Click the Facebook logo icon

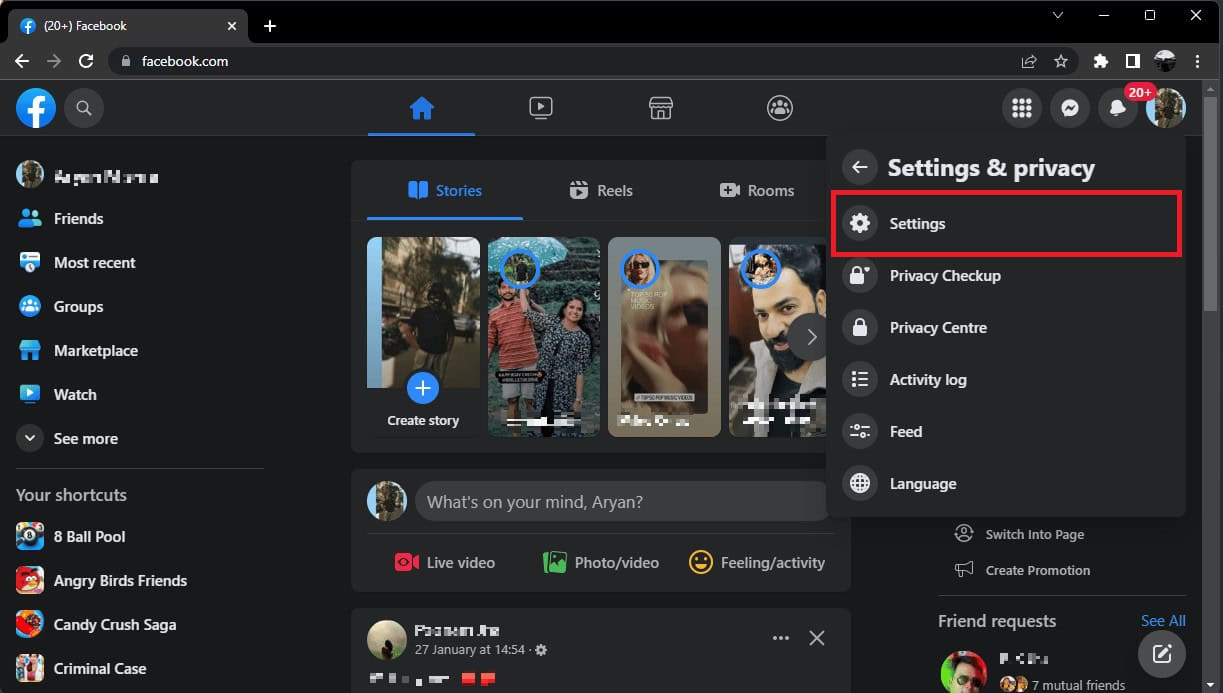36,108
